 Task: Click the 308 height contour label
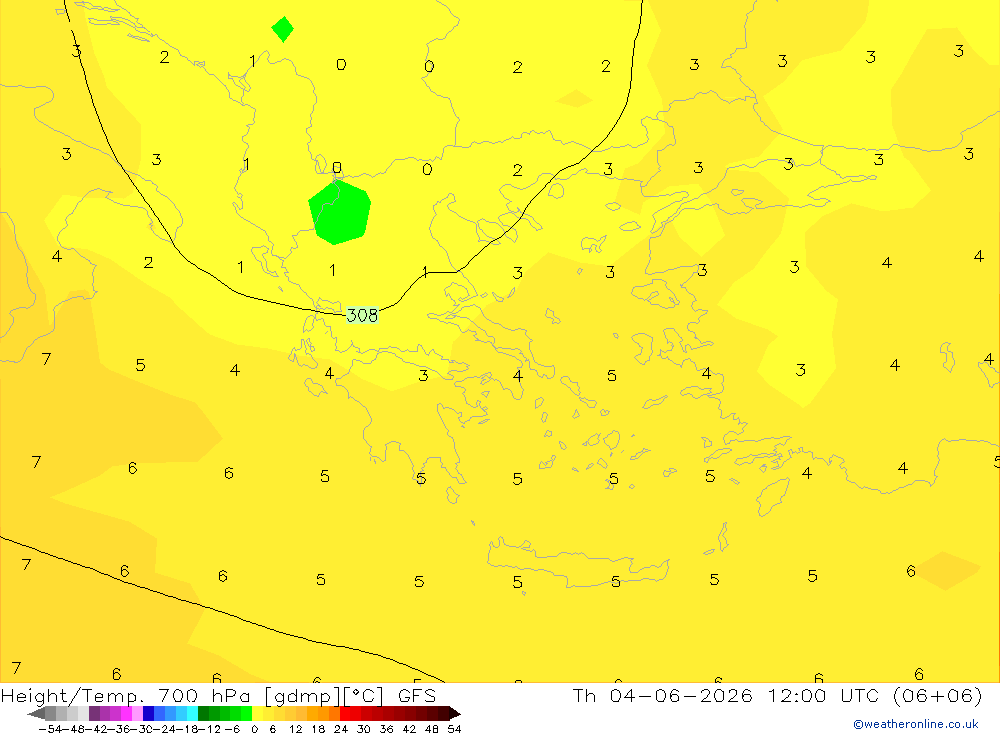[x=362, y=315]
